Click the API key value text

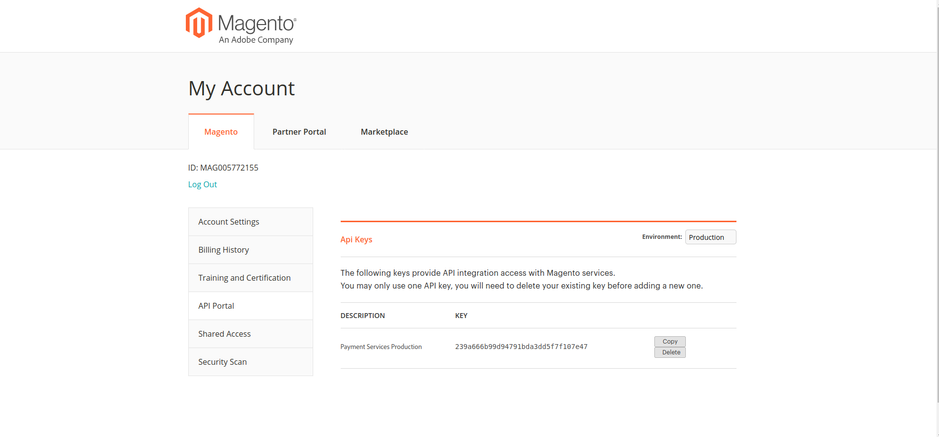coord(521,347)
